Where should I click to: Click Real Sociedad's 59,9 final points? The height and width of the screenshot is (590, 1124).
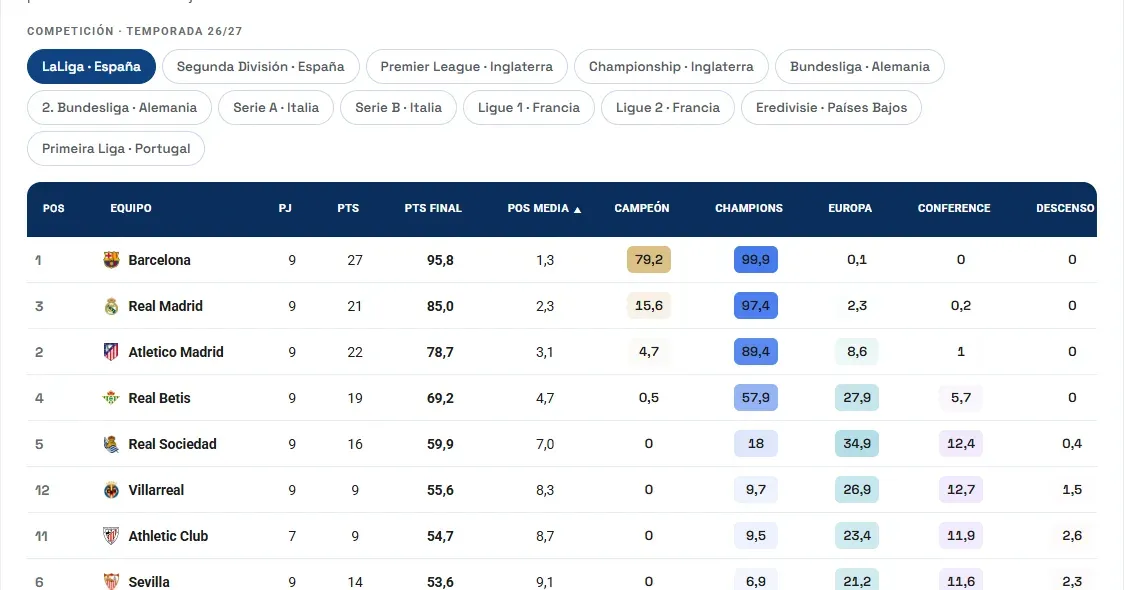440,444
